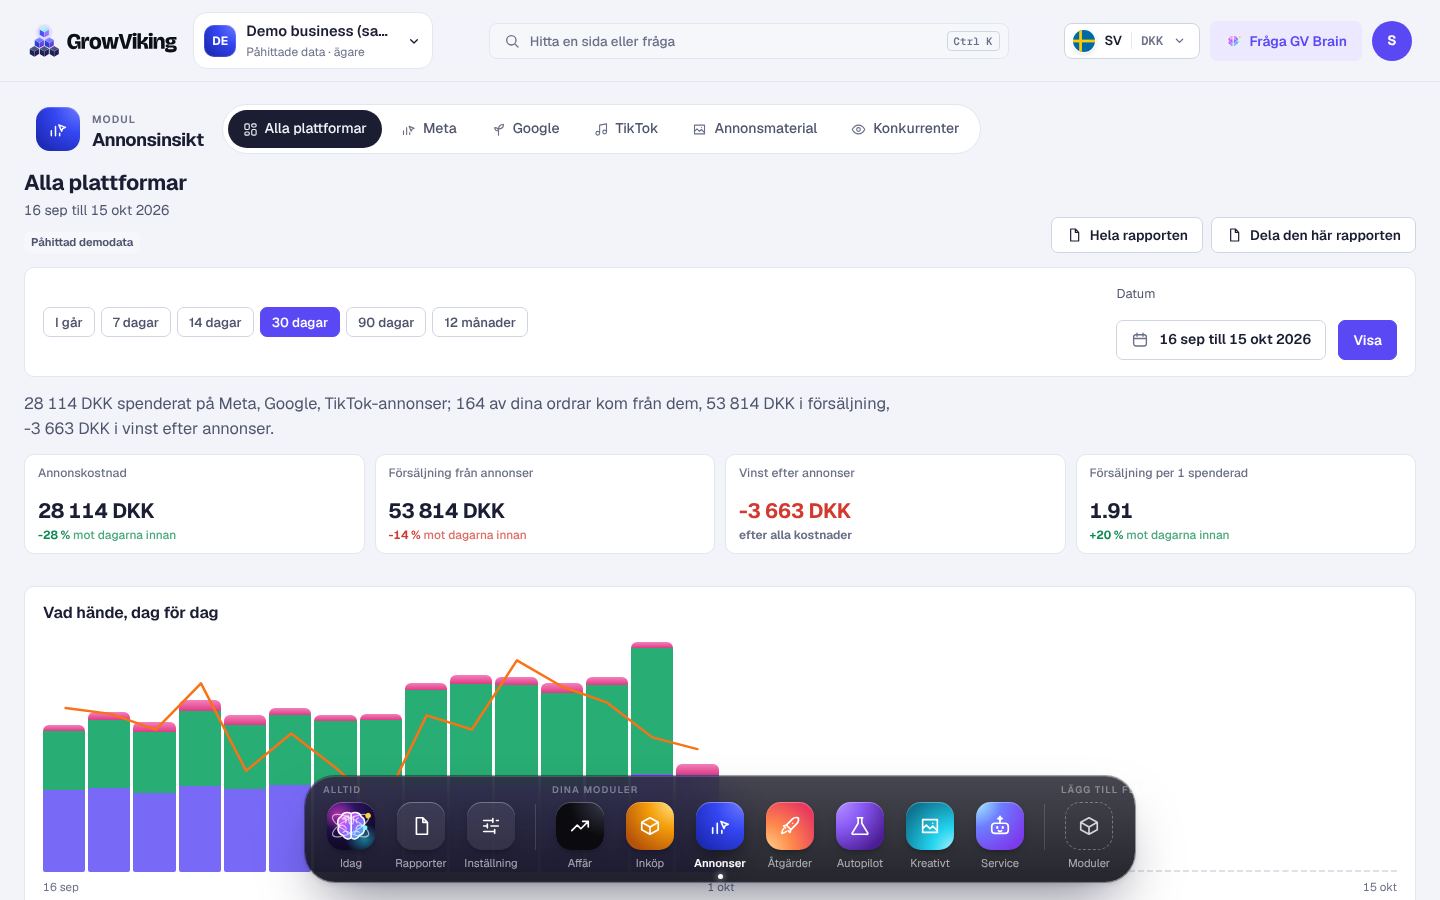
Task: Open the date range picker 16 sep till 15 okt 2026
Action: click(x=1221, y=340)
